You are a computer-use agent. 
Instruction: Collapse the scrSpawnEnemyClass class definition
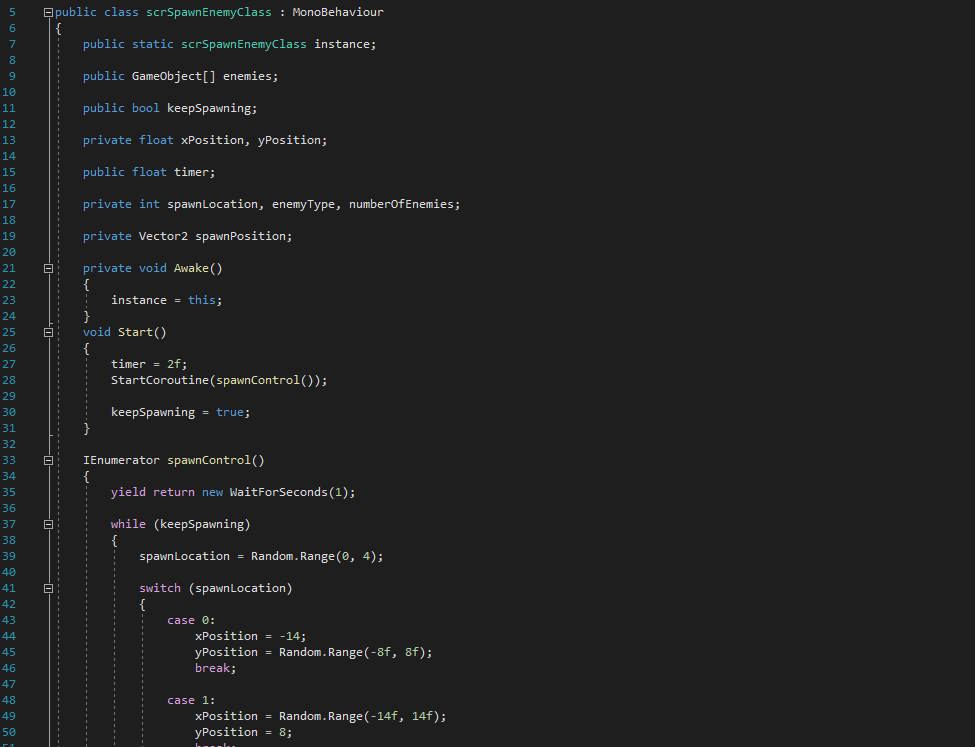(x=47, y=12)
